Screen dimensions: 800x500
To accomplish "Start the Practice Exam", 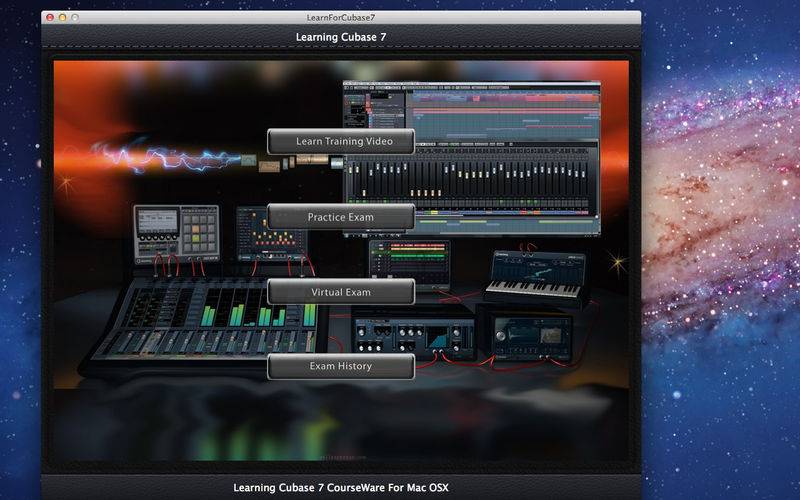I will pos(341,217).
